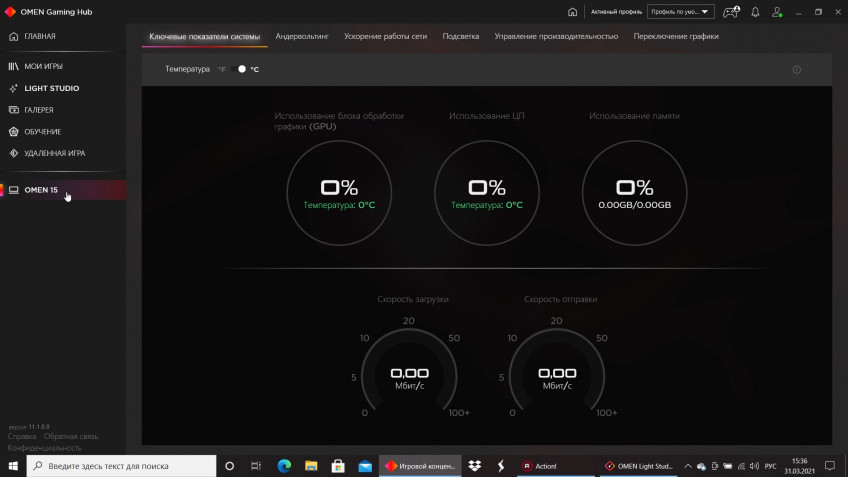Open the Action Center notifications
Image resolution: width=848 pixels, height=477 pixels.
point(830,466)
